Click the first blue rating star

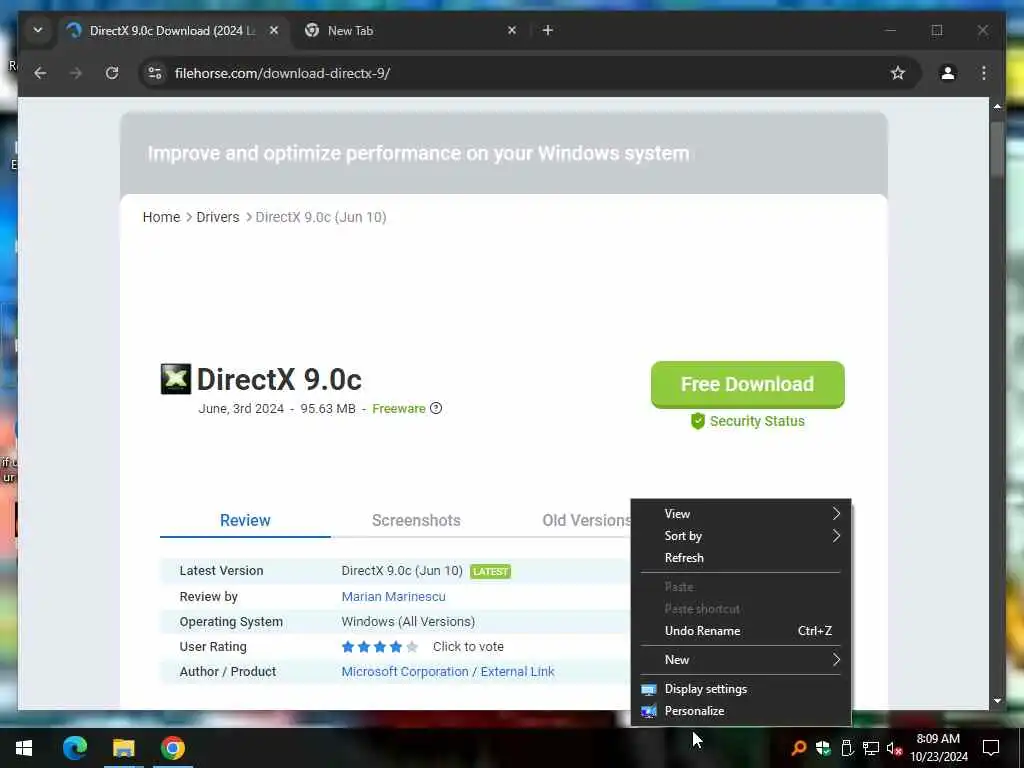tap(347, 647)
